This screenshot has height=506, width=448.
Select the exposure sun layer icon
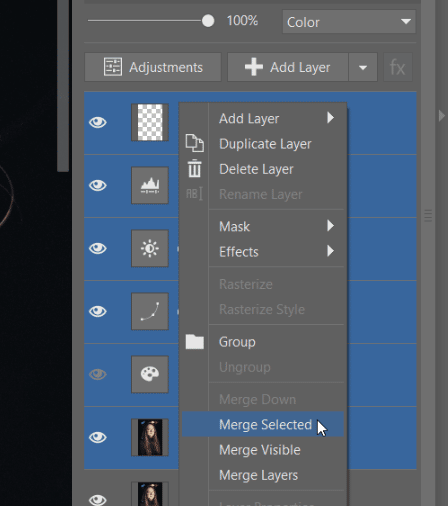coord(150,248)
